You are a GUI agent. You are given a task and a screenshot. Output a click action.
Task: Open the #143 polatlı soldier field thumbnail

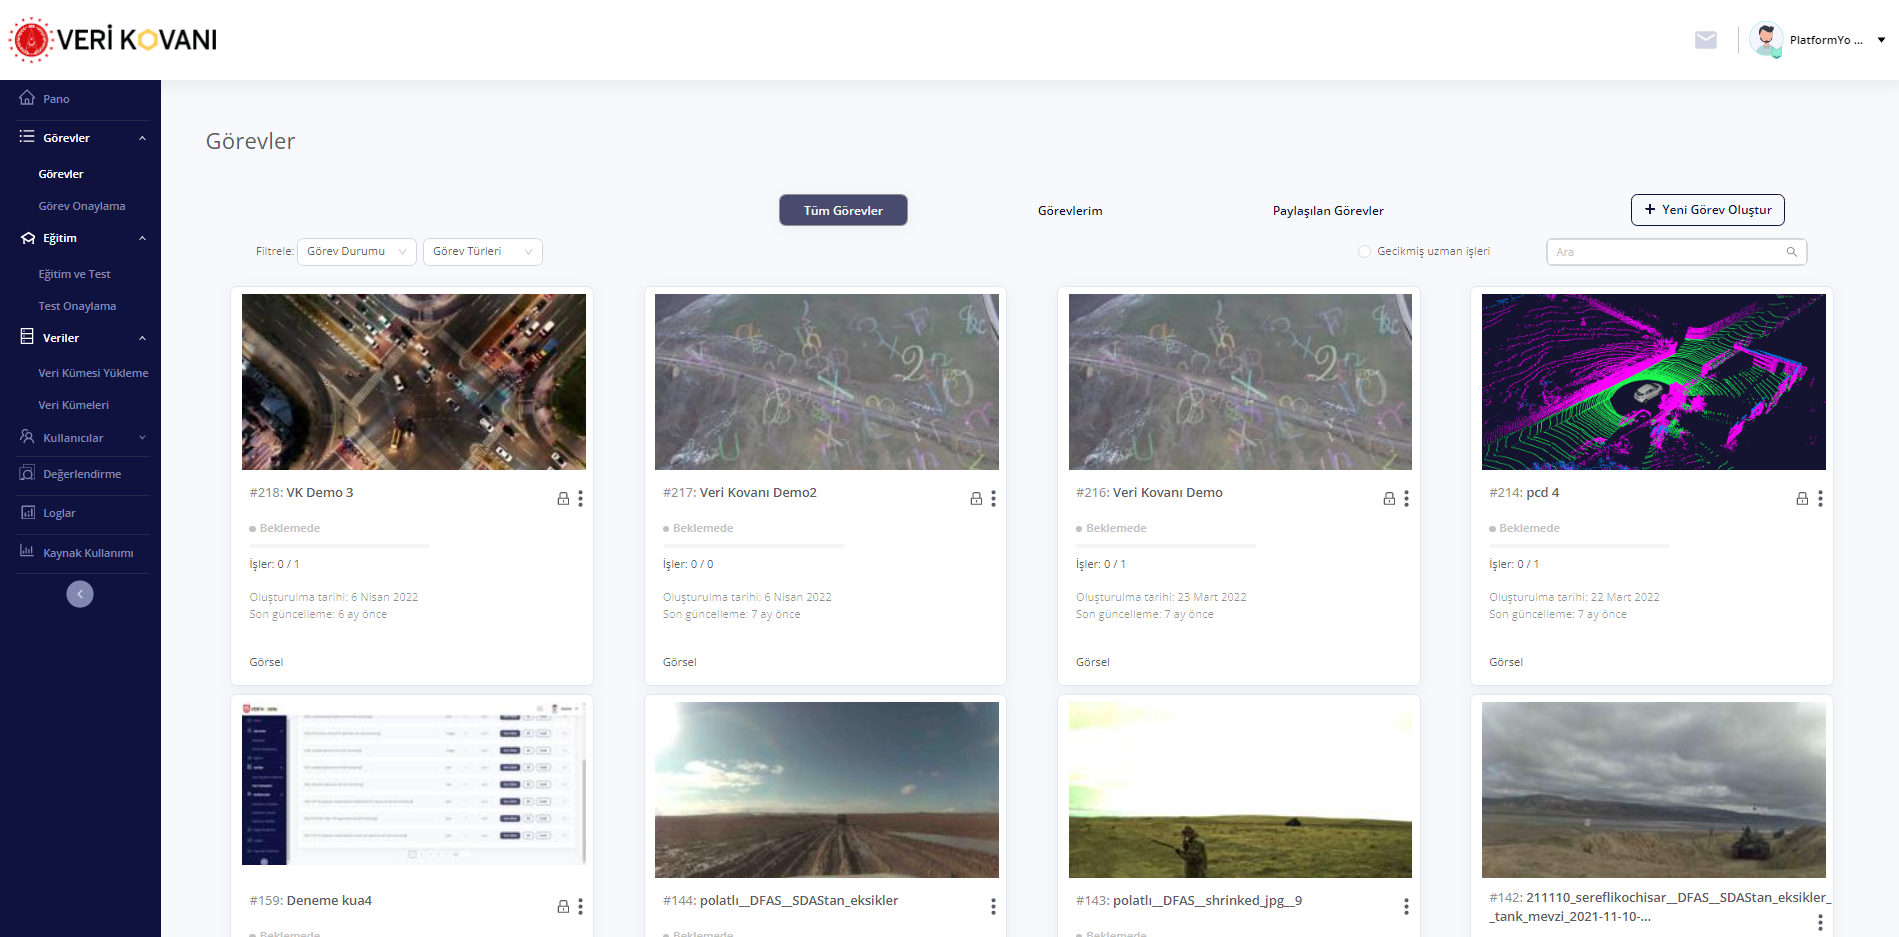[x=1240, y=790]
